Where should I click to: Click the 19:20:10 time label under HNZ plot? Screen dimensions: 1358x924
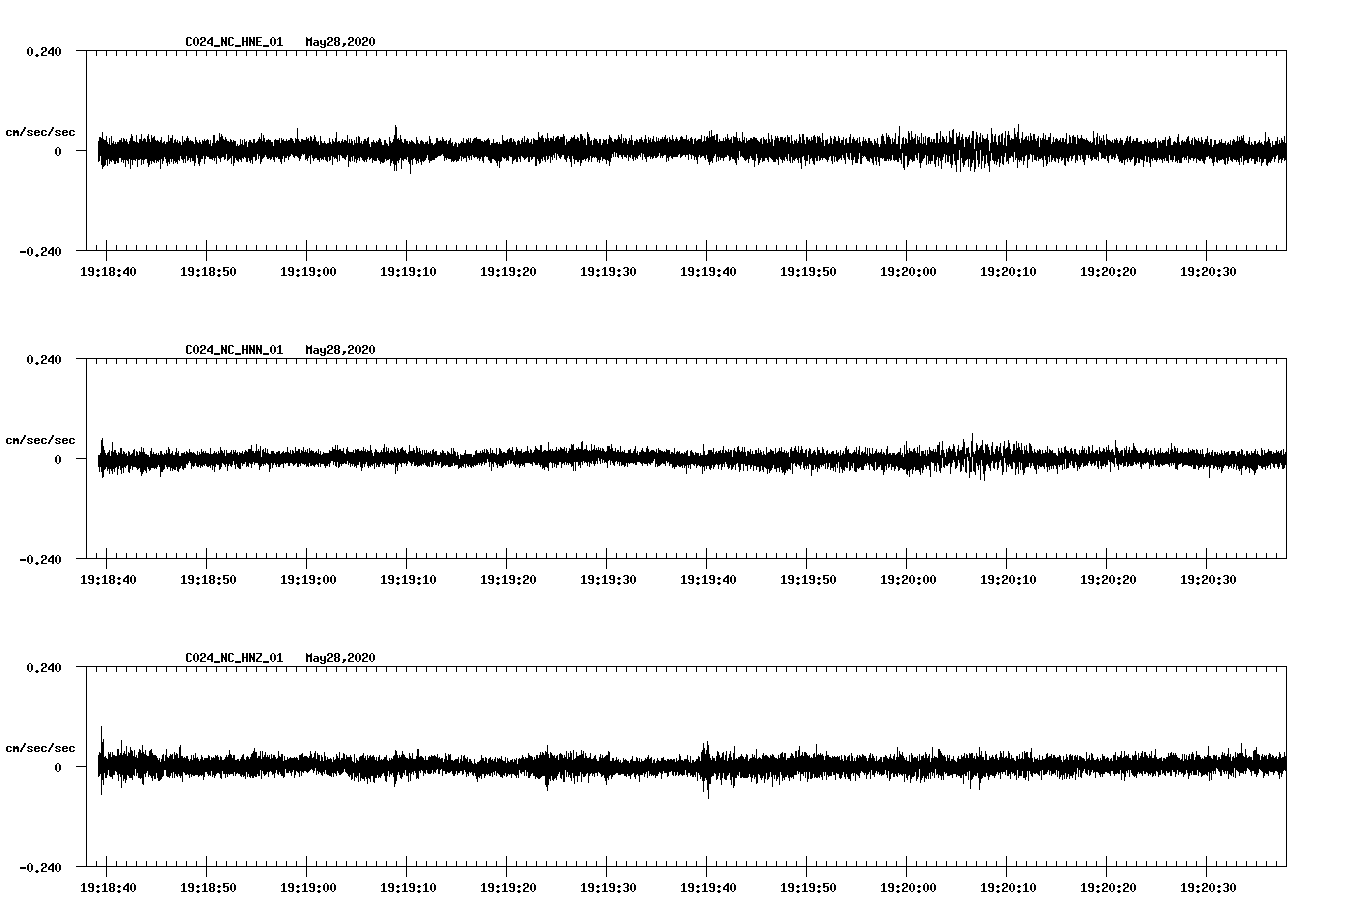coord(1008,887)
